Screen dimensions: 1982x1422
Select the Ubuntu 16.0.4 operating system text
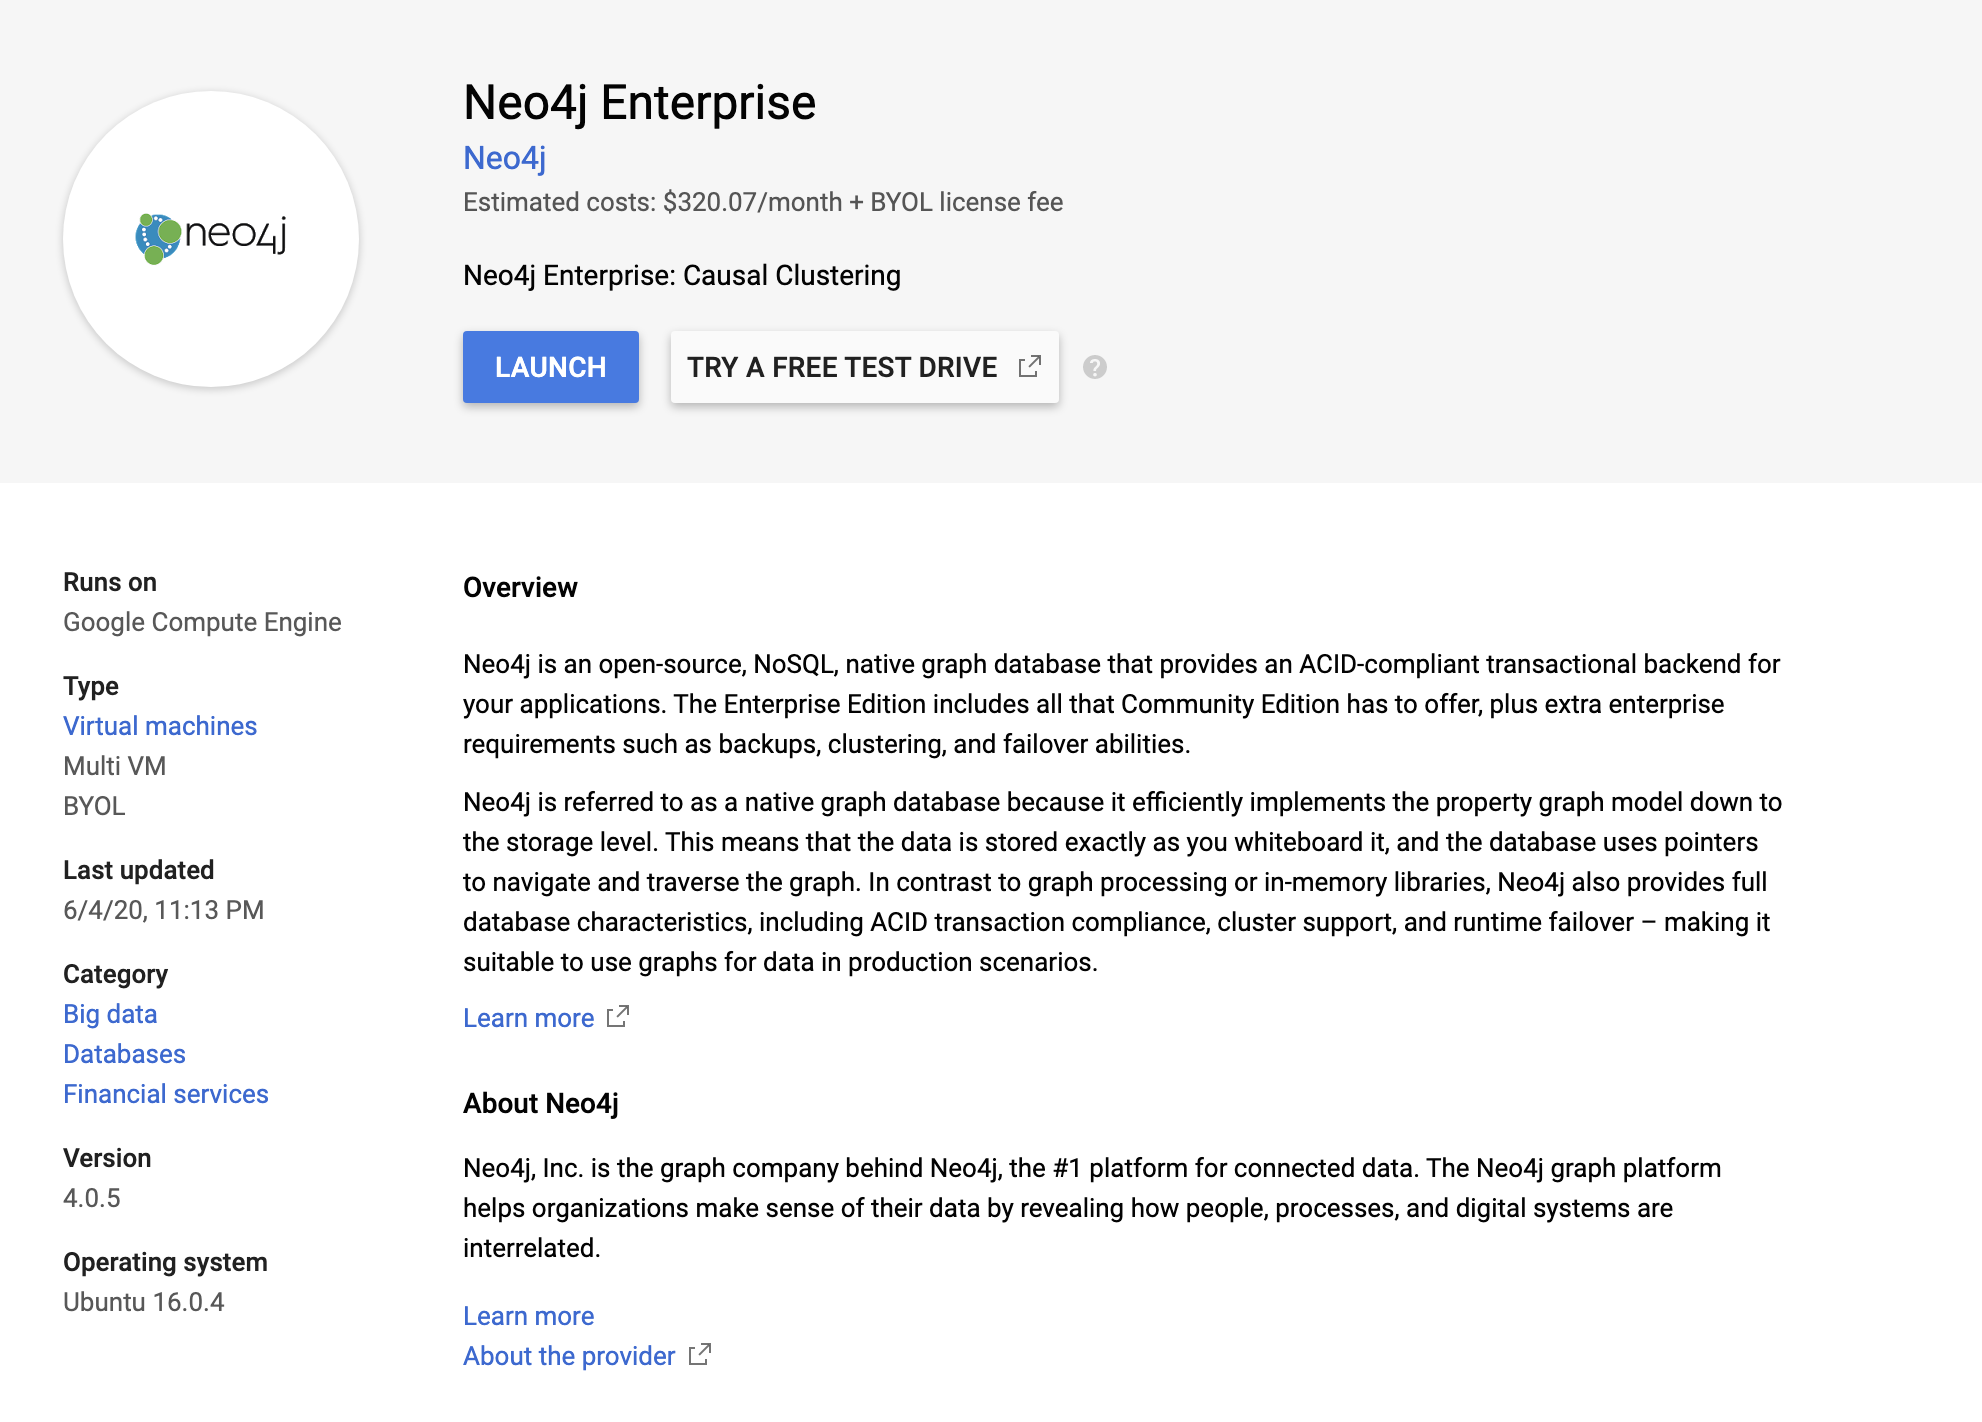point(144,1302)
